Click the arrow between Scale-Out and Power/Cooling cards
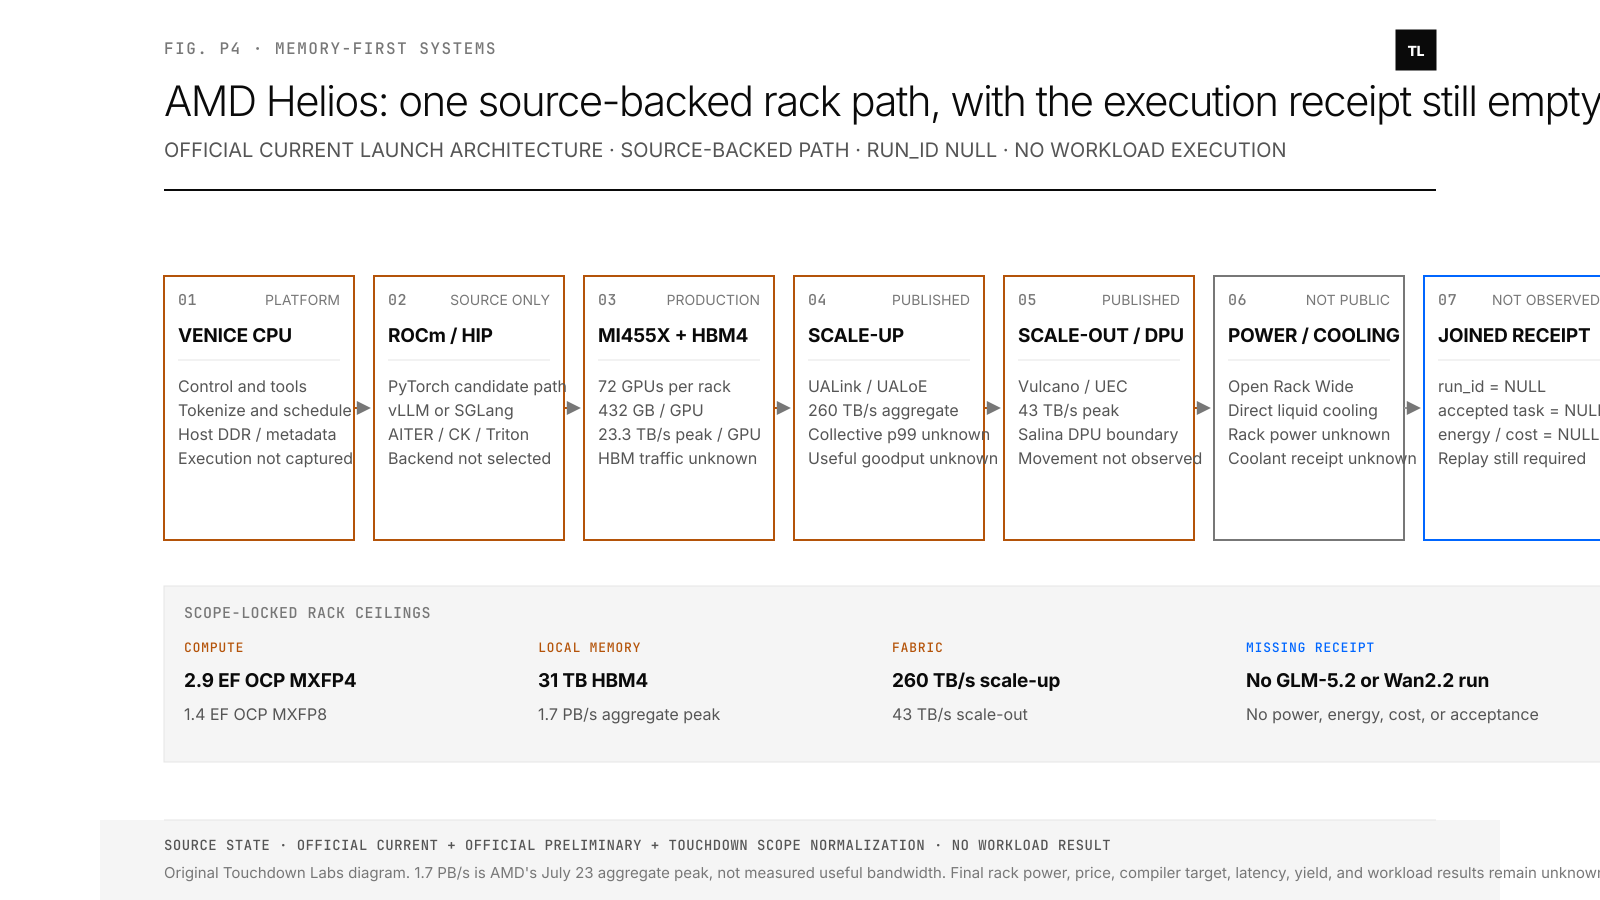1600x900 pixels. tap(1204, 408)
